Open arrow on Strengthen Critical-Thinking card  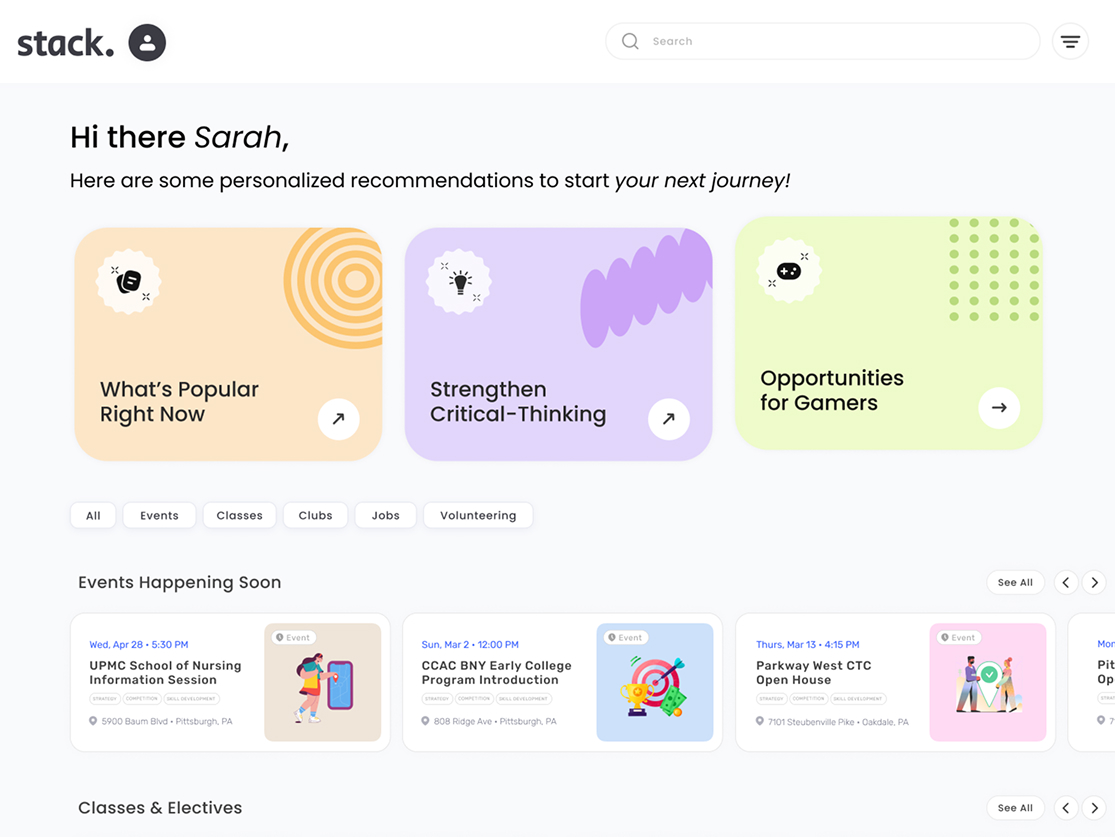coord(668,419)
